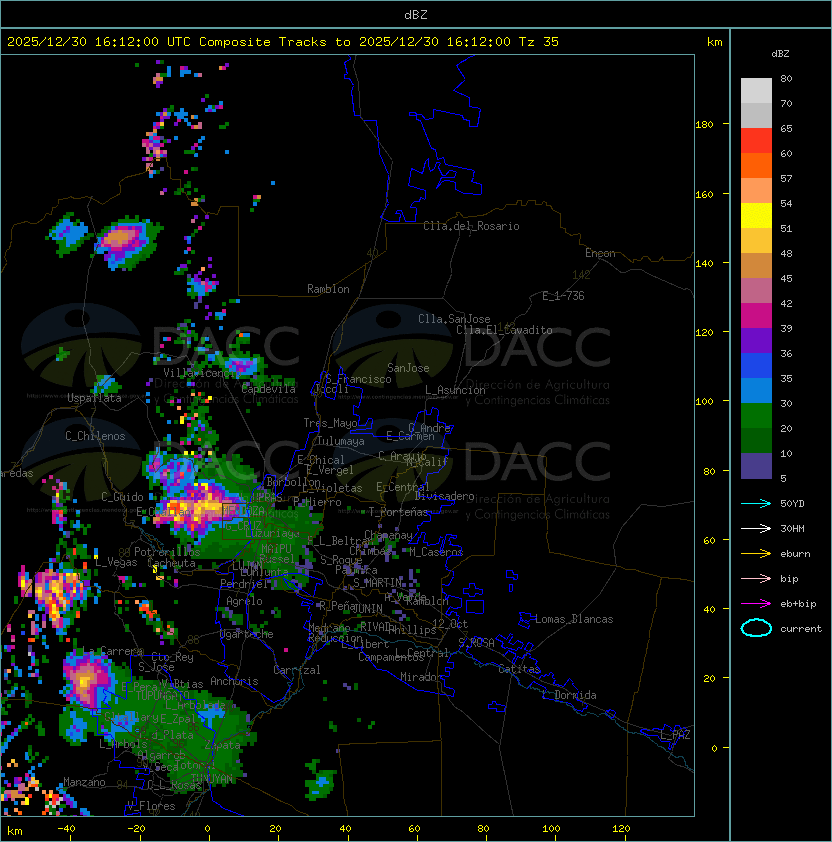Click the L_Vegas label
Screen dimensions: 832x842
point(116,562)
